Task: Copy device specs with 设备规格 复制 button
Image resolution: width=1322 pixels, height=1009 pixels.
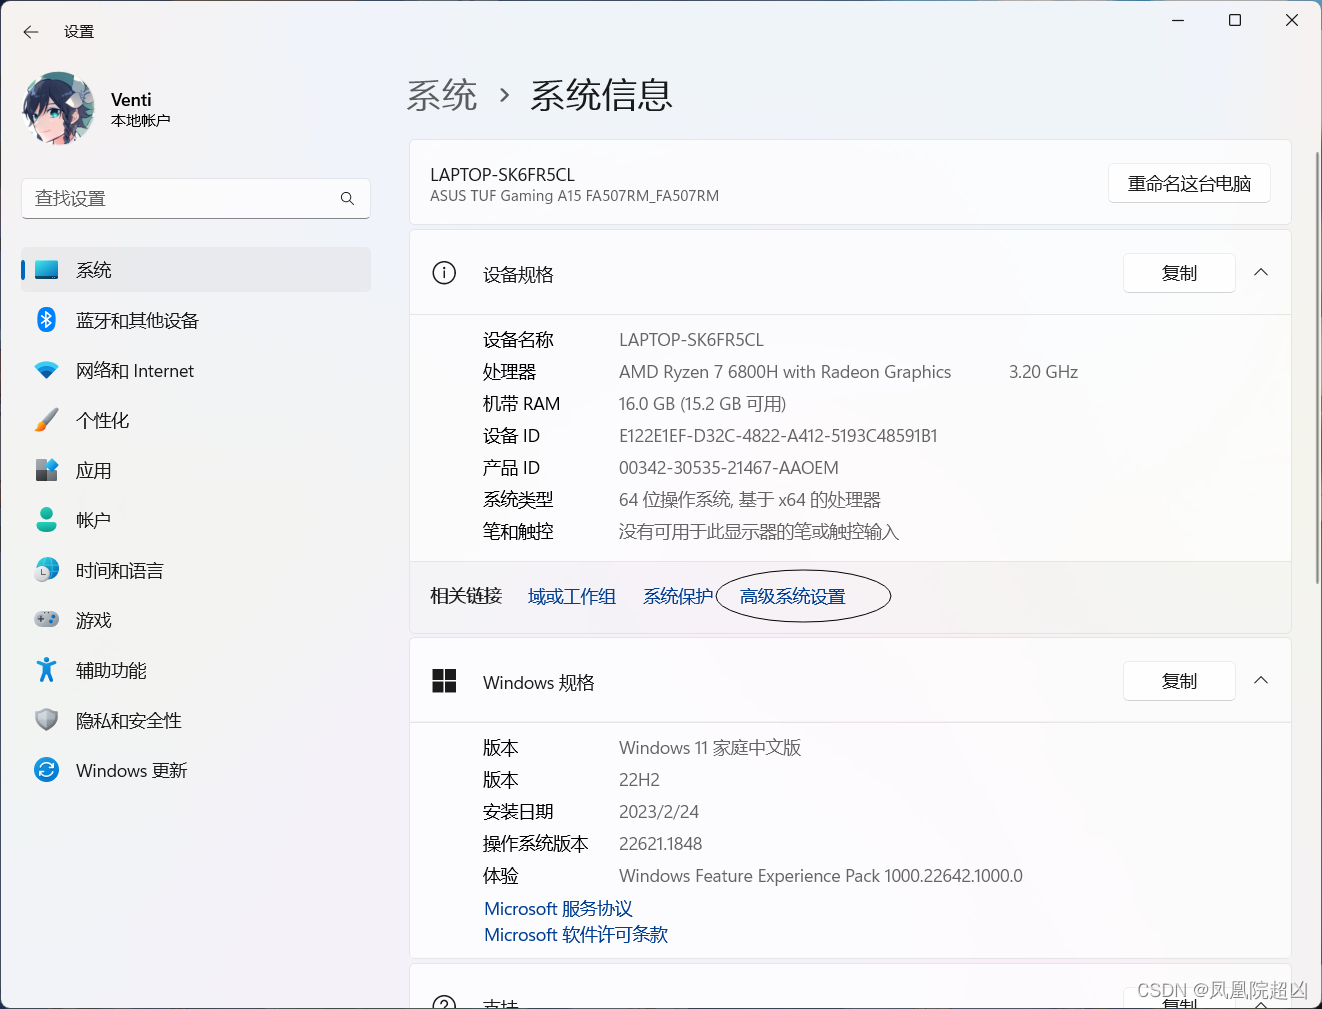Action: point(1179,273)
